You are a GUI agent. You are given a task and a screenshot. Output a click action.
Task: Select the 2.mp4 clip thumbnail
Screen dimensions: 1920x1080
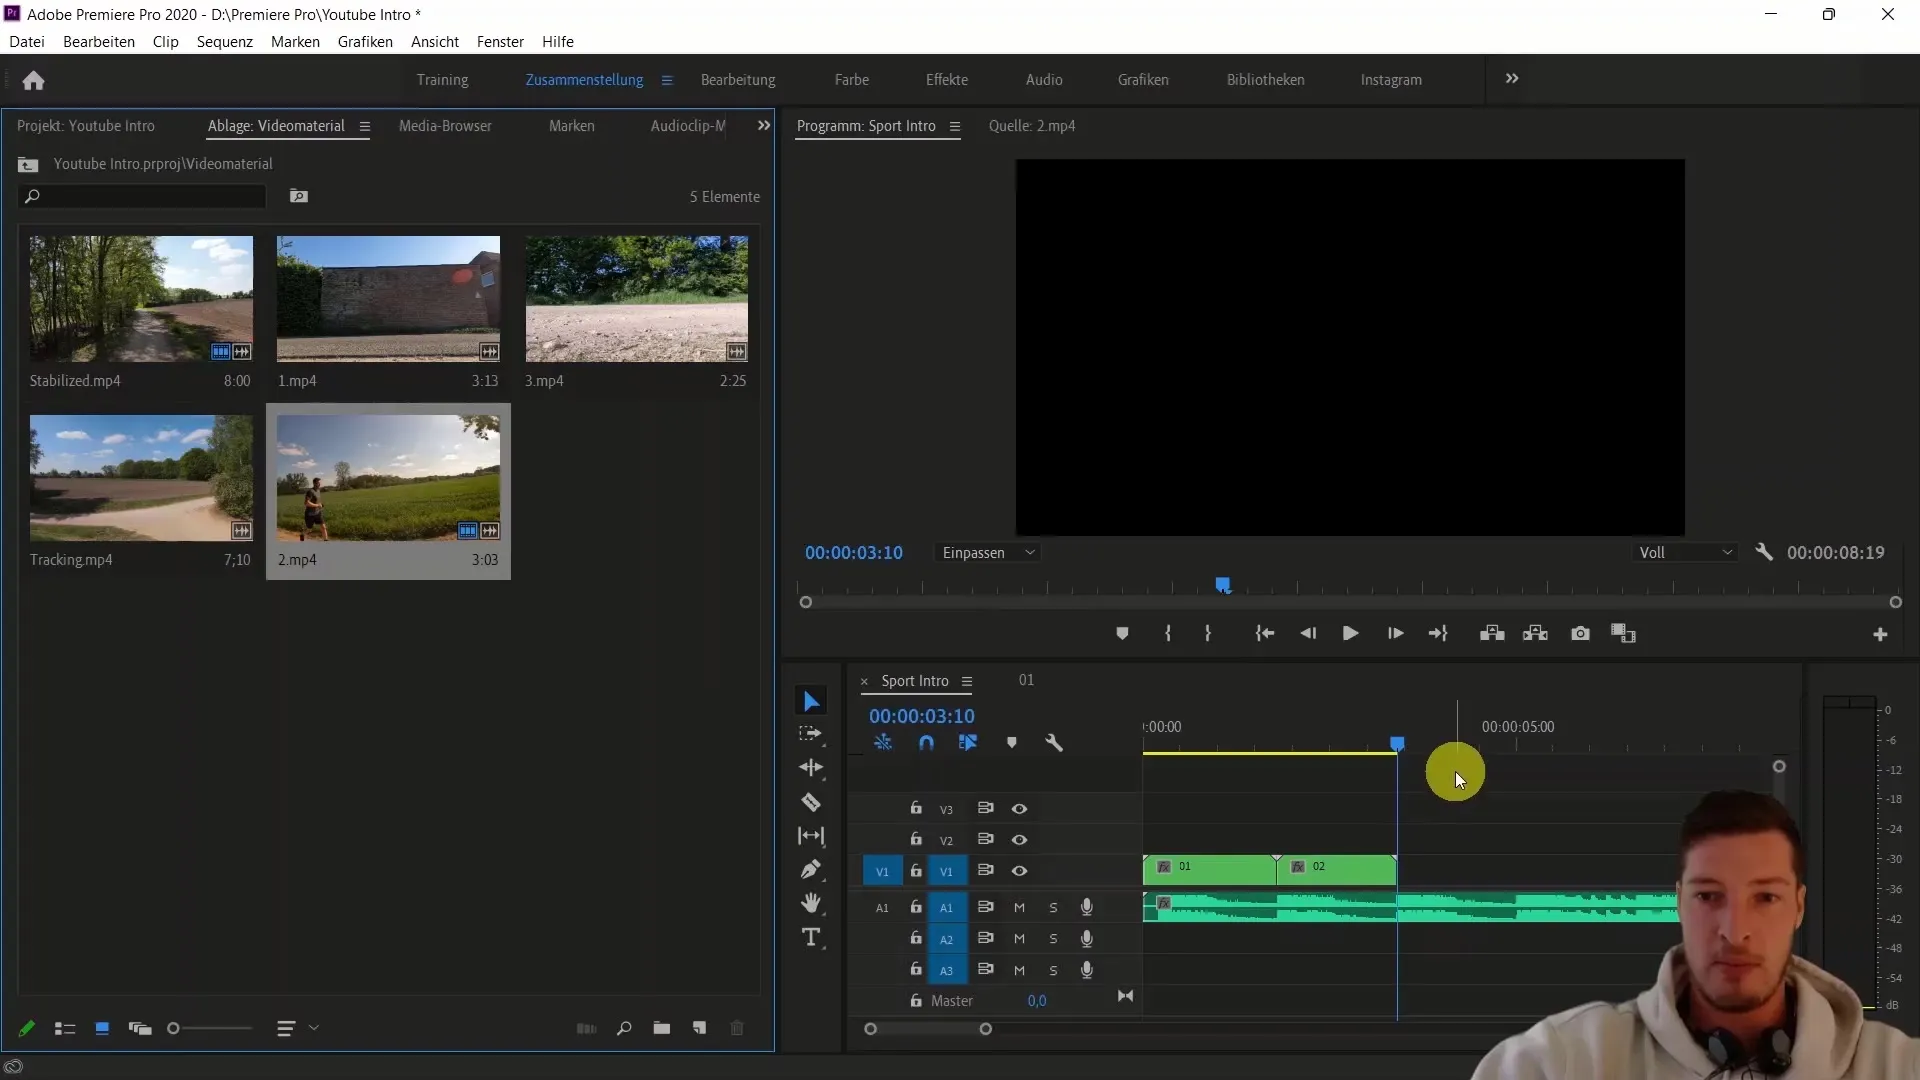click(x=388, y=478)
